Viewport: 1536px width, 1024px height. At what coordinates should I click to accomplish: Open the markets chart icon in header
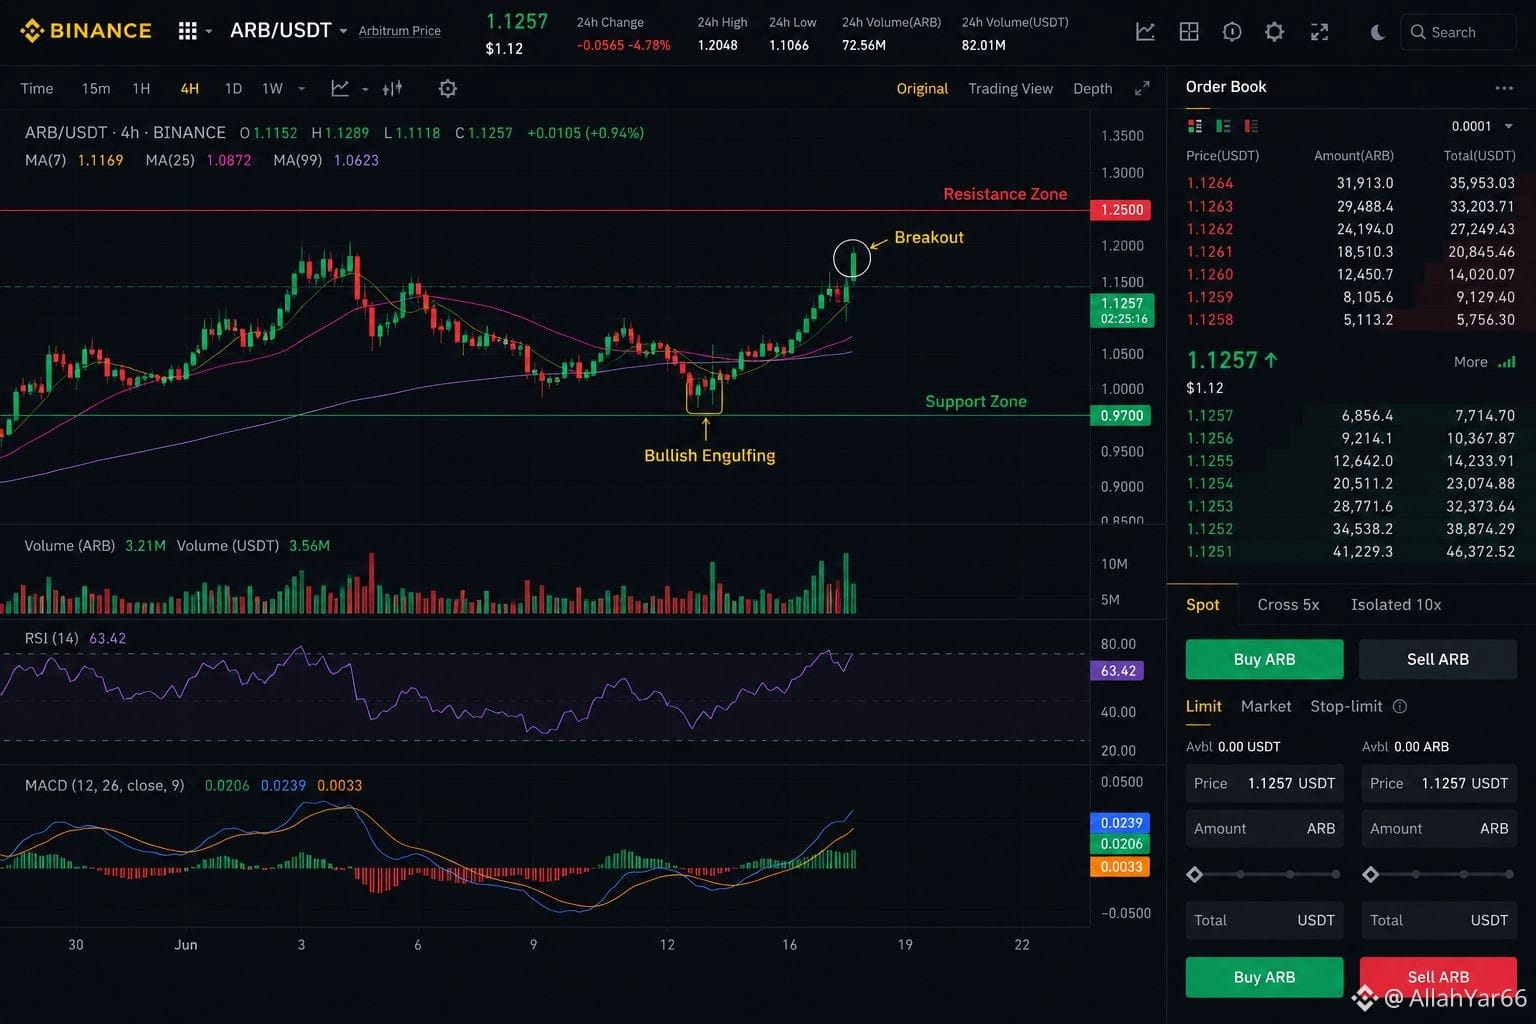(x=1145, y=32)
